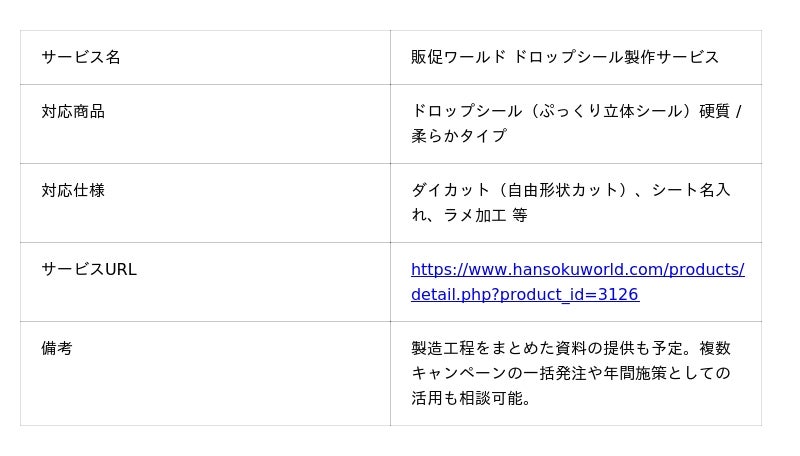Click the ドロップシール製作サービス text
This screenshot has width=800, height=456.
tap(616, 57)
